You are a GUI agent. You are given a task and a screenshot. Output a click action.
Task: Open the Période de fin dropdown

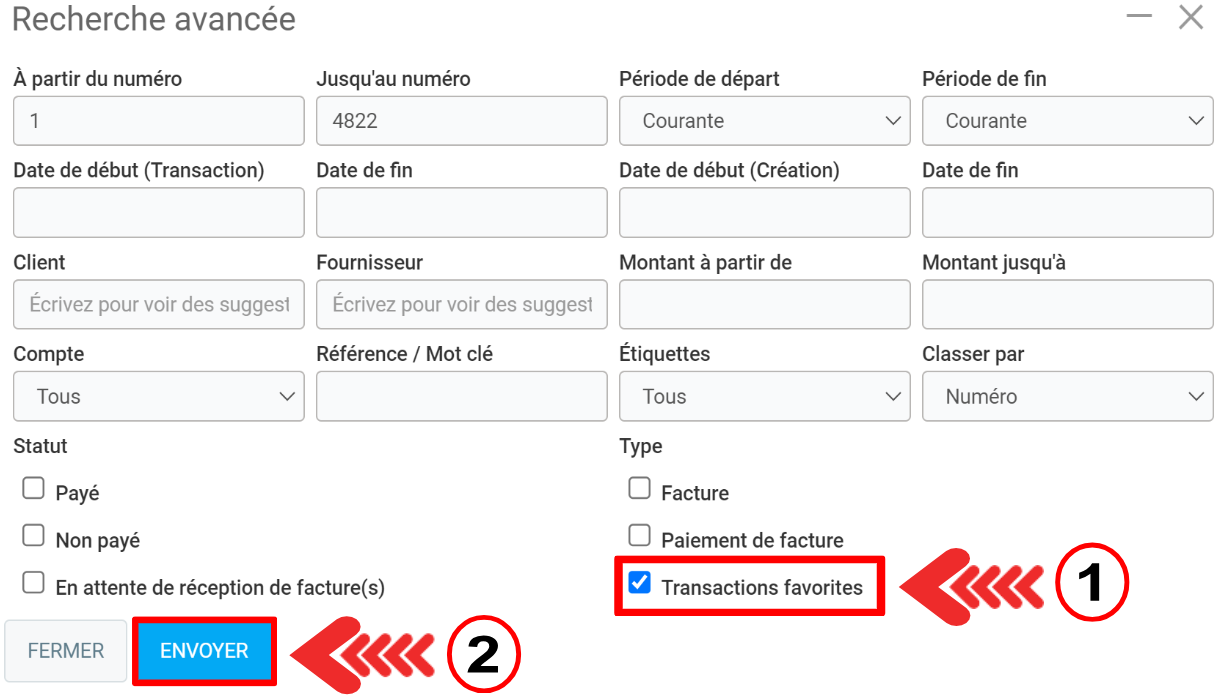click(x=1067, y=121)
